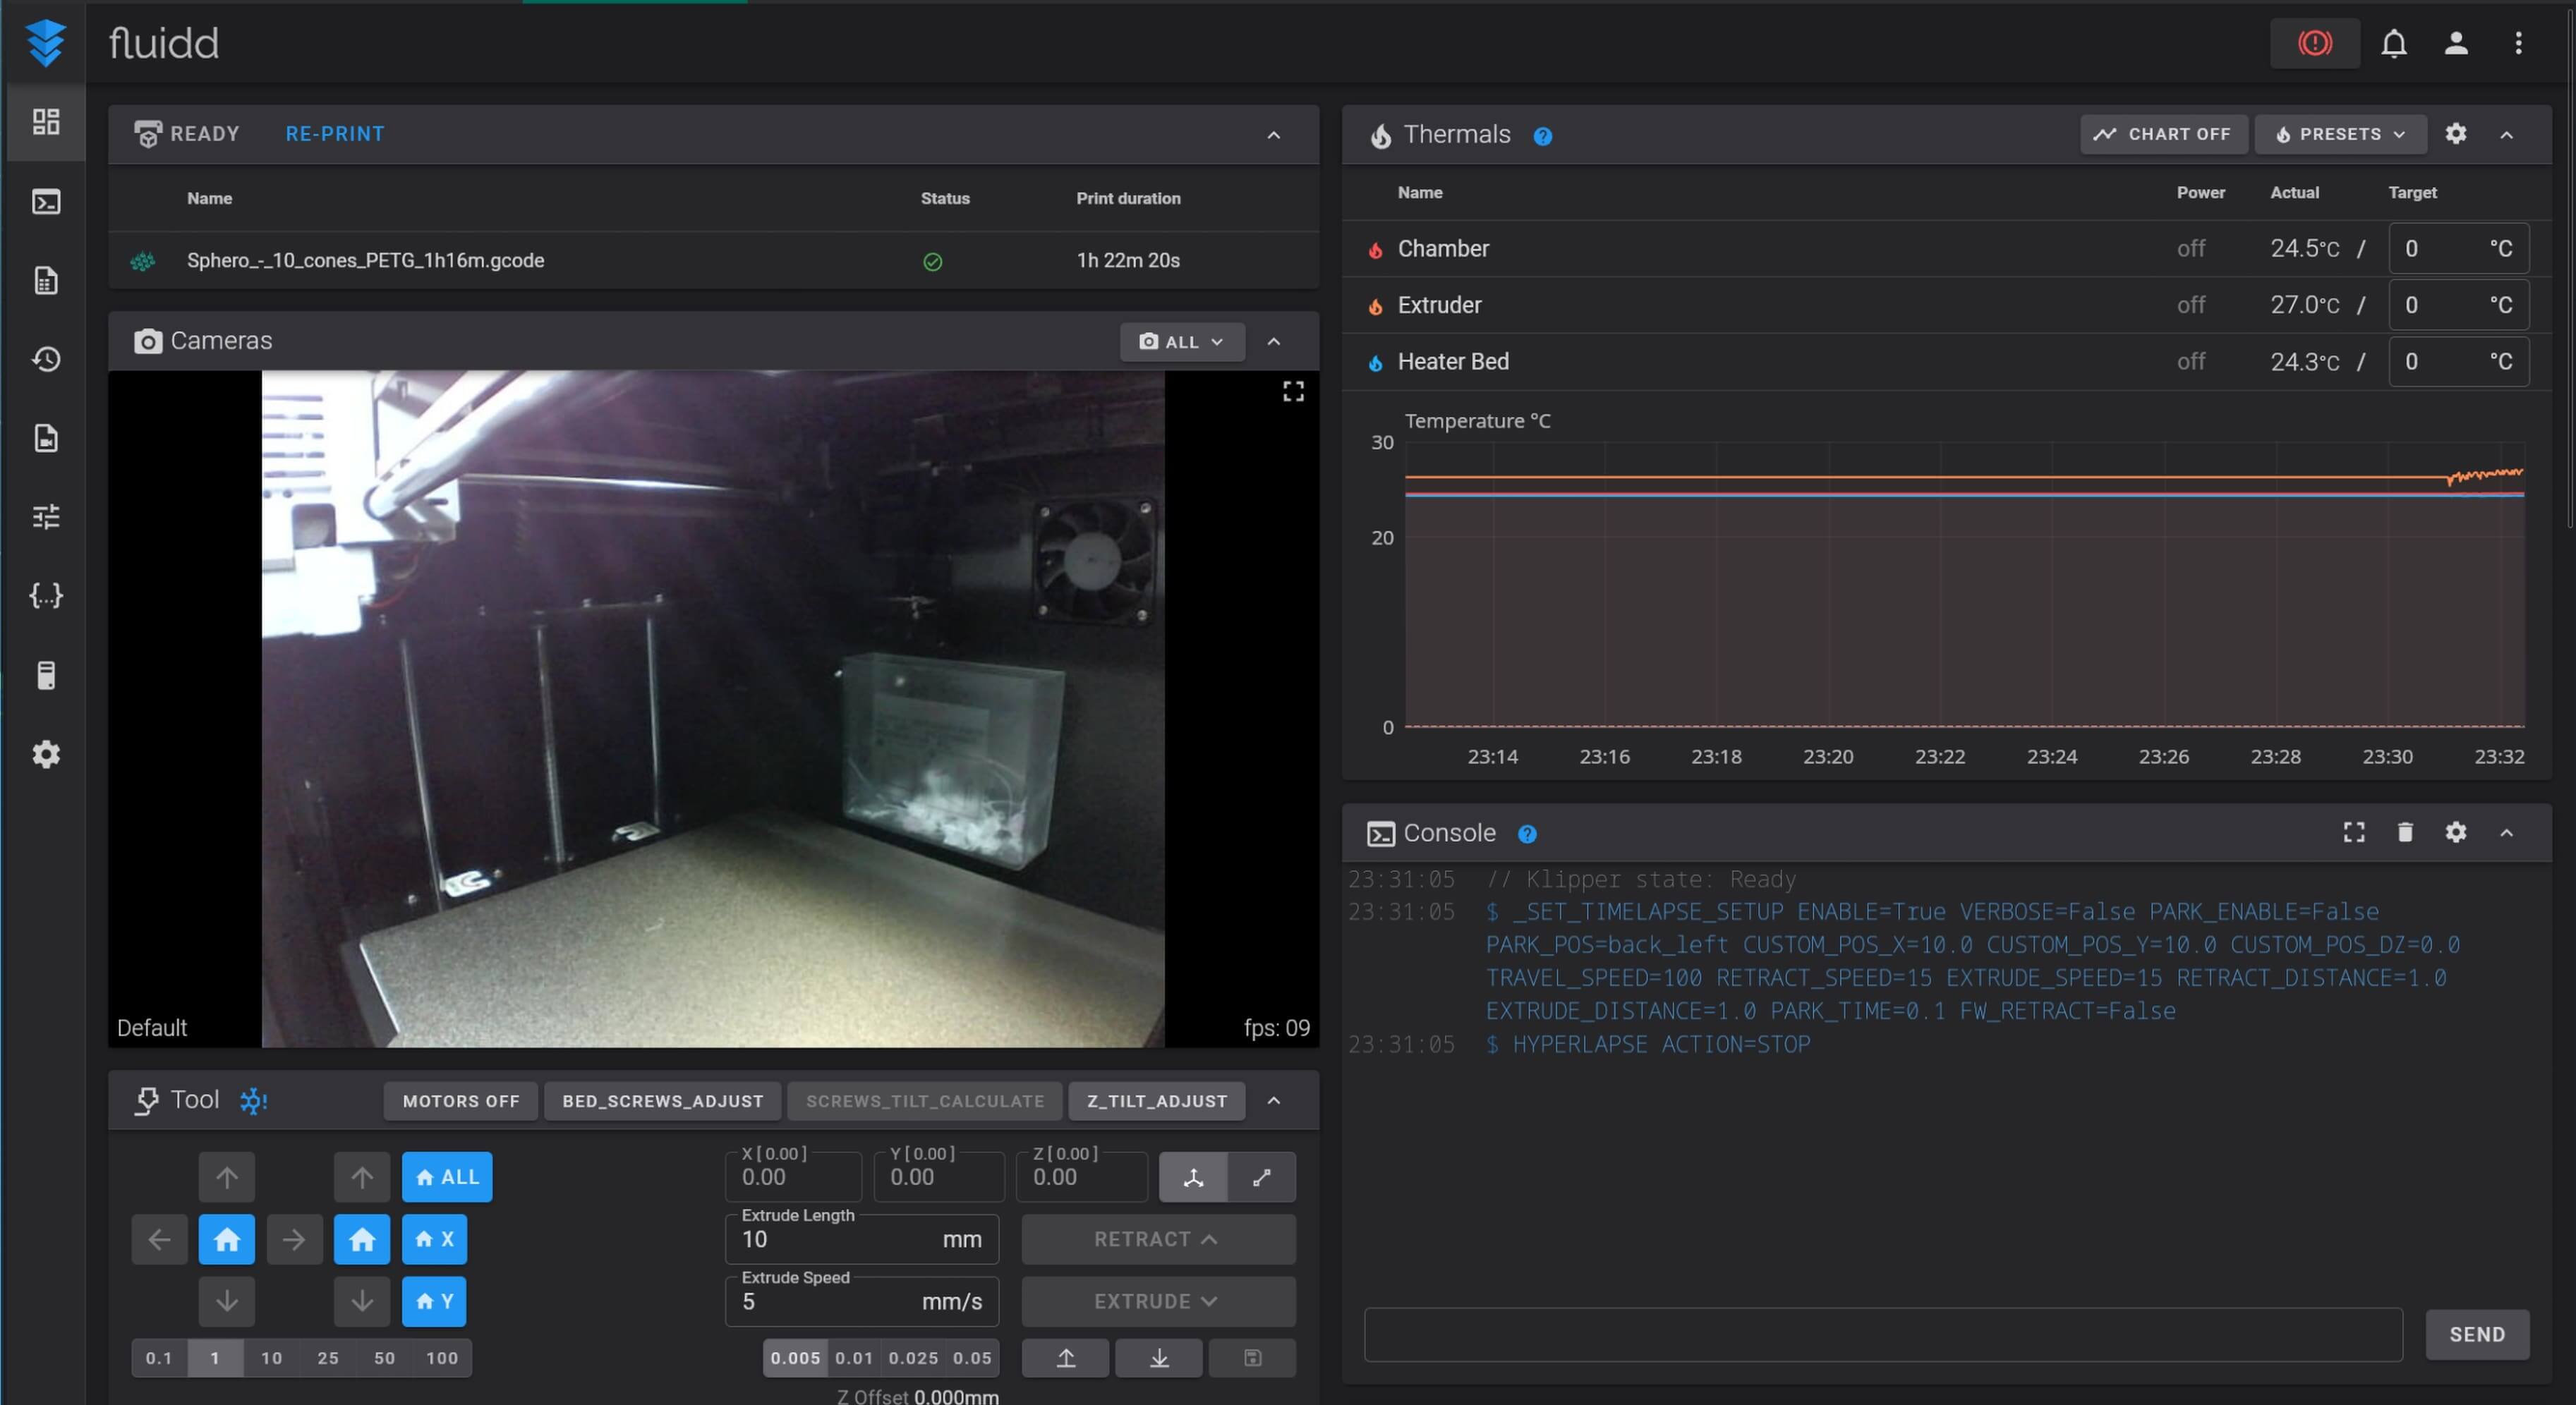Open the camera ALL dropdown
The image size is (2576, 1405).
click(x=1182, y=342)
